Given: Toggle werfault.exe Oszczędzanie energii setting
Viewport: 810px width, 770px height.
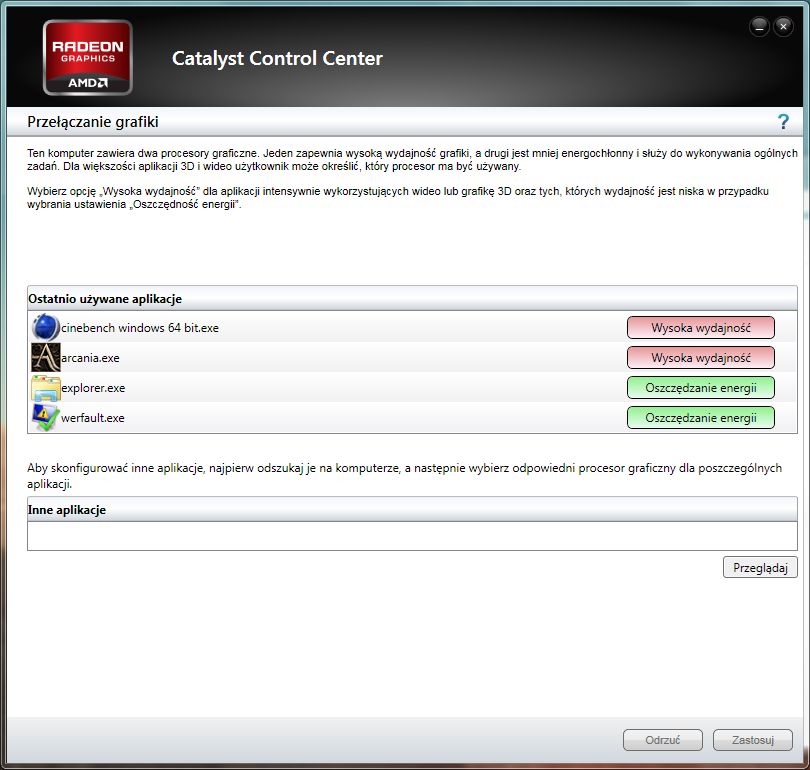Looking at the screenshot, I should pyautogui.click(x=700, y=418).
